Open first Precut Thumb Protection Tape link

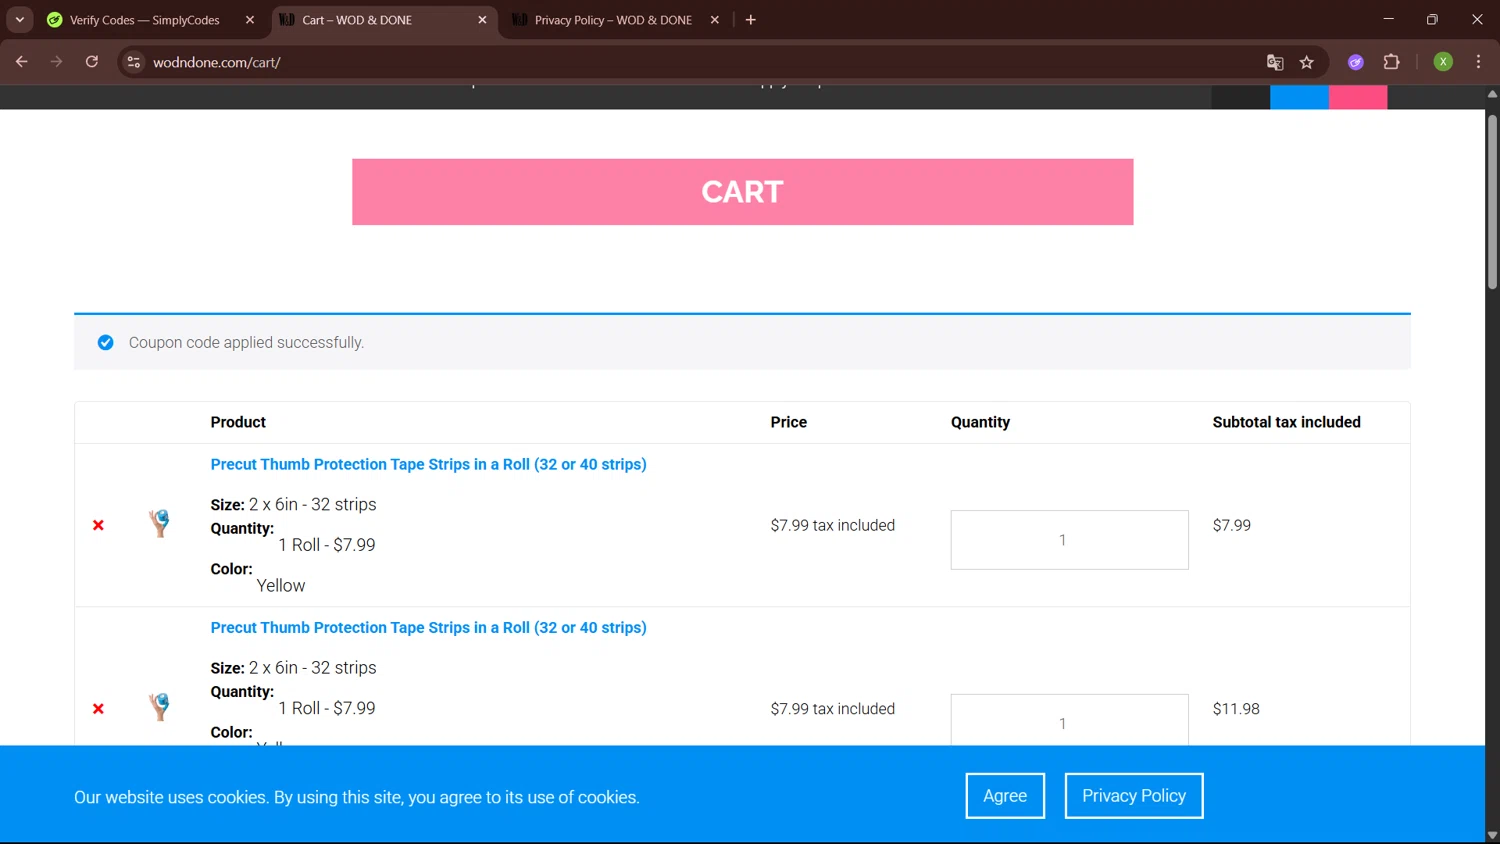click(x=428, y=464)
